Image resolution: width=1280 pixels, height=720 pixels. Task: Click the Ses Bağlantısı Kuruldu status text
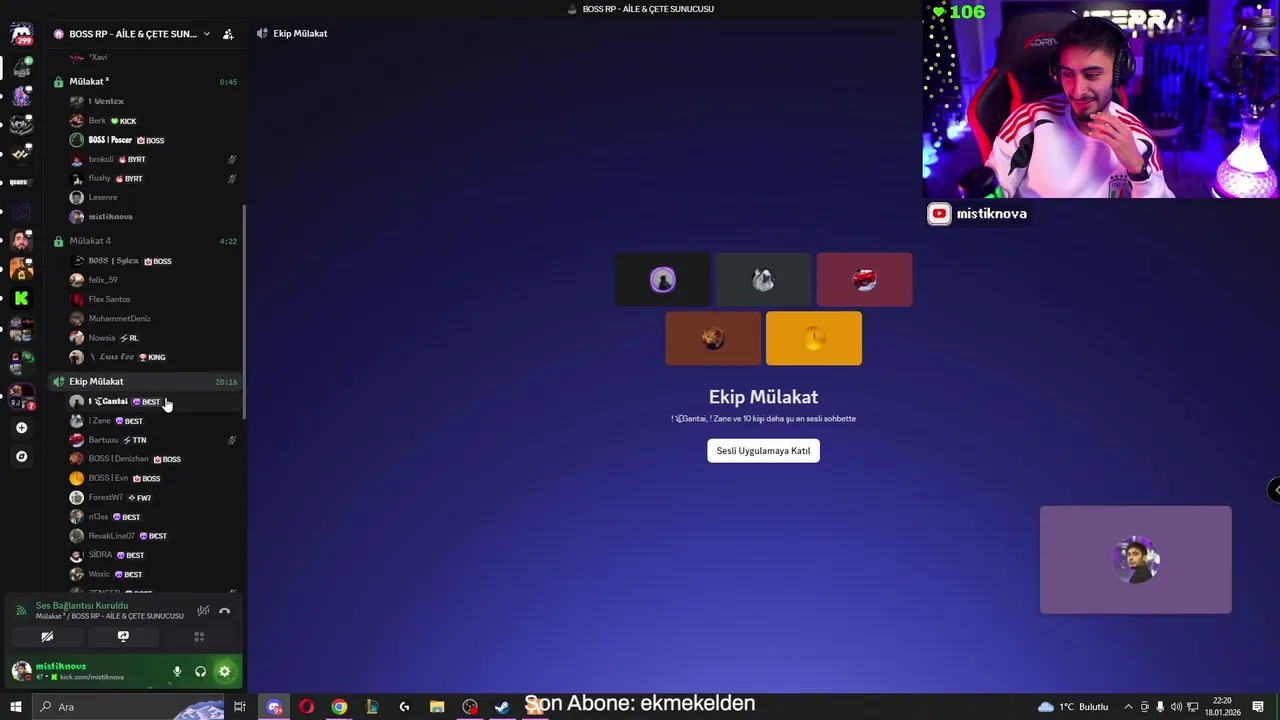coord(82,606)
